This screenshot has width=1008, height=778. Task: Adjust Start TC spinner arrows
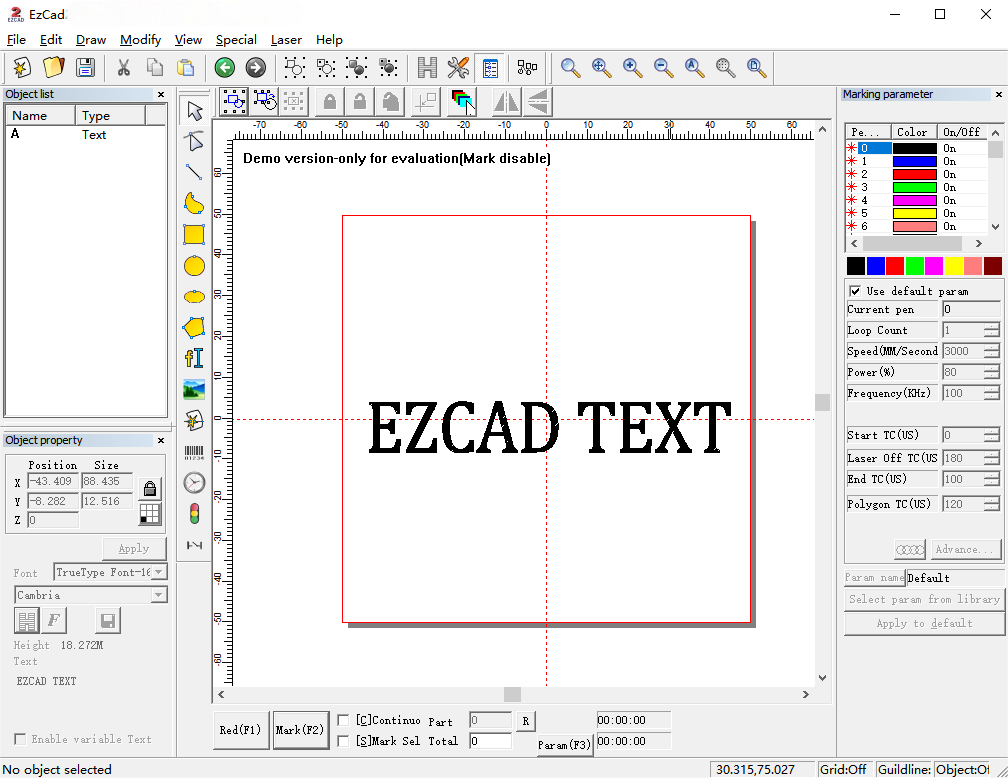991,435
